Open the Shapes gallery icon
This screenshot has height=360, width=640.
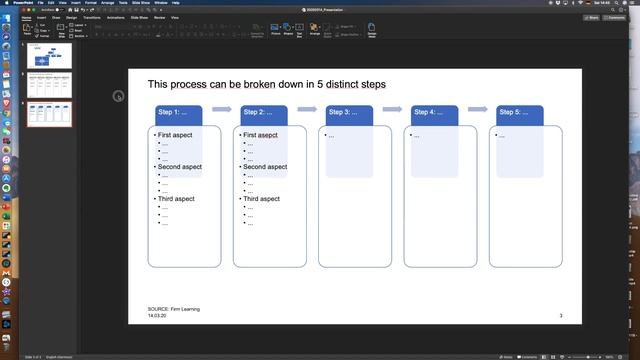click(287, 27)
